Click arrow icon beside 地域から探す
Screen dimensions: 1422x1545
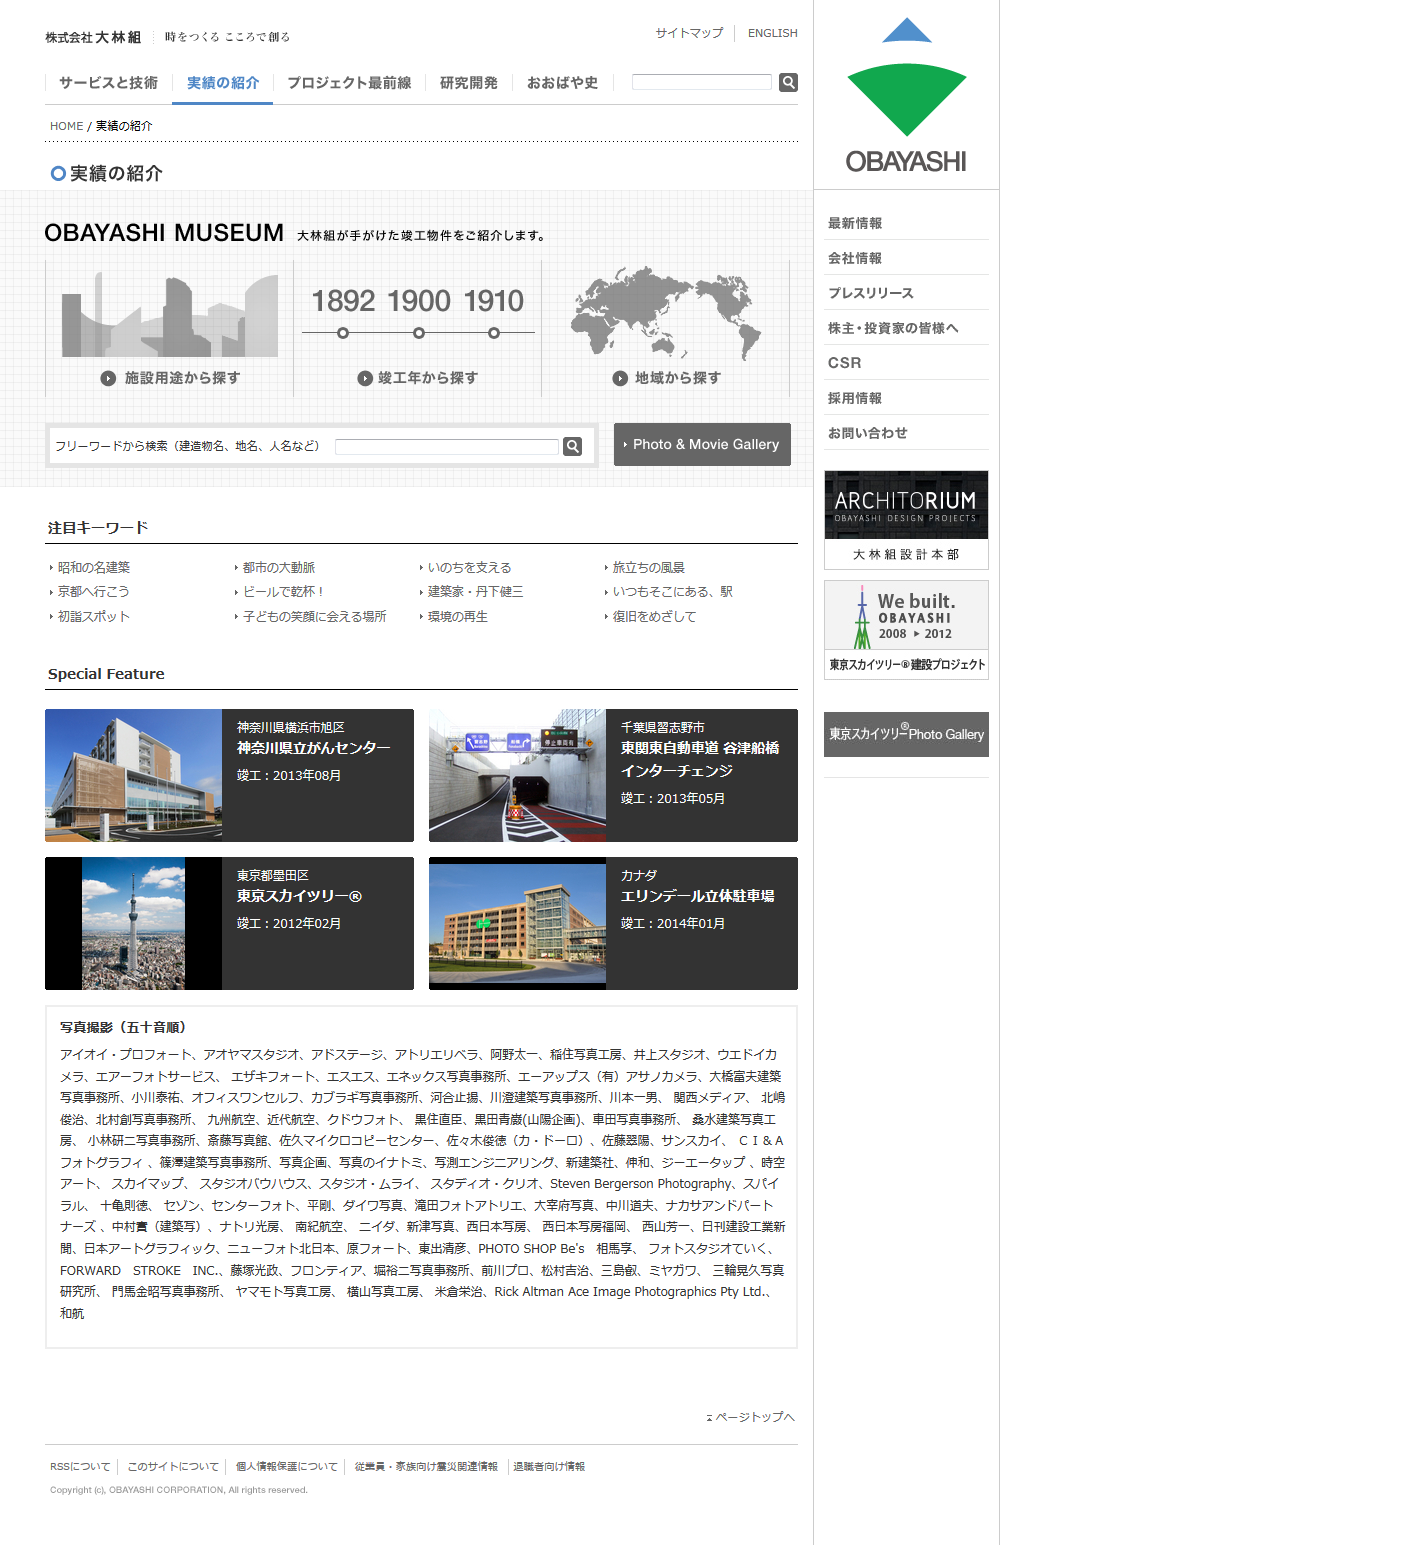(620, 378)
